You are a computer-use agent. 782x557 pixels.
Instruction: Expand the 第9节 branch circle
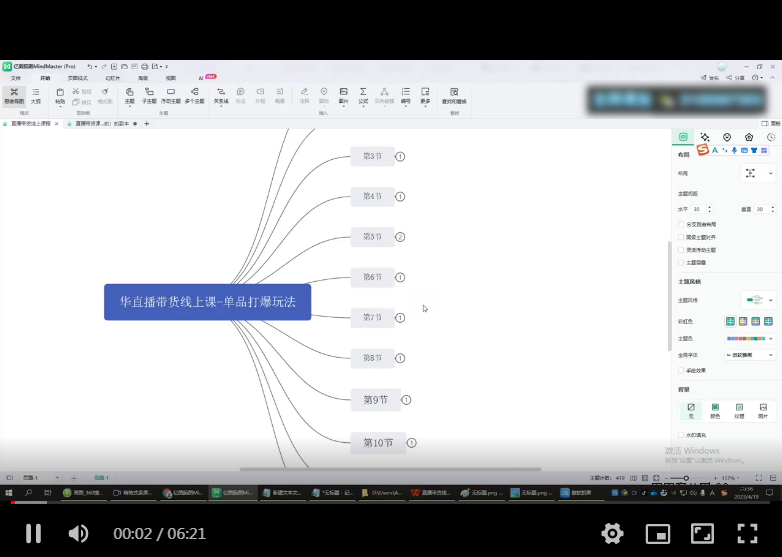click(406, 400)
